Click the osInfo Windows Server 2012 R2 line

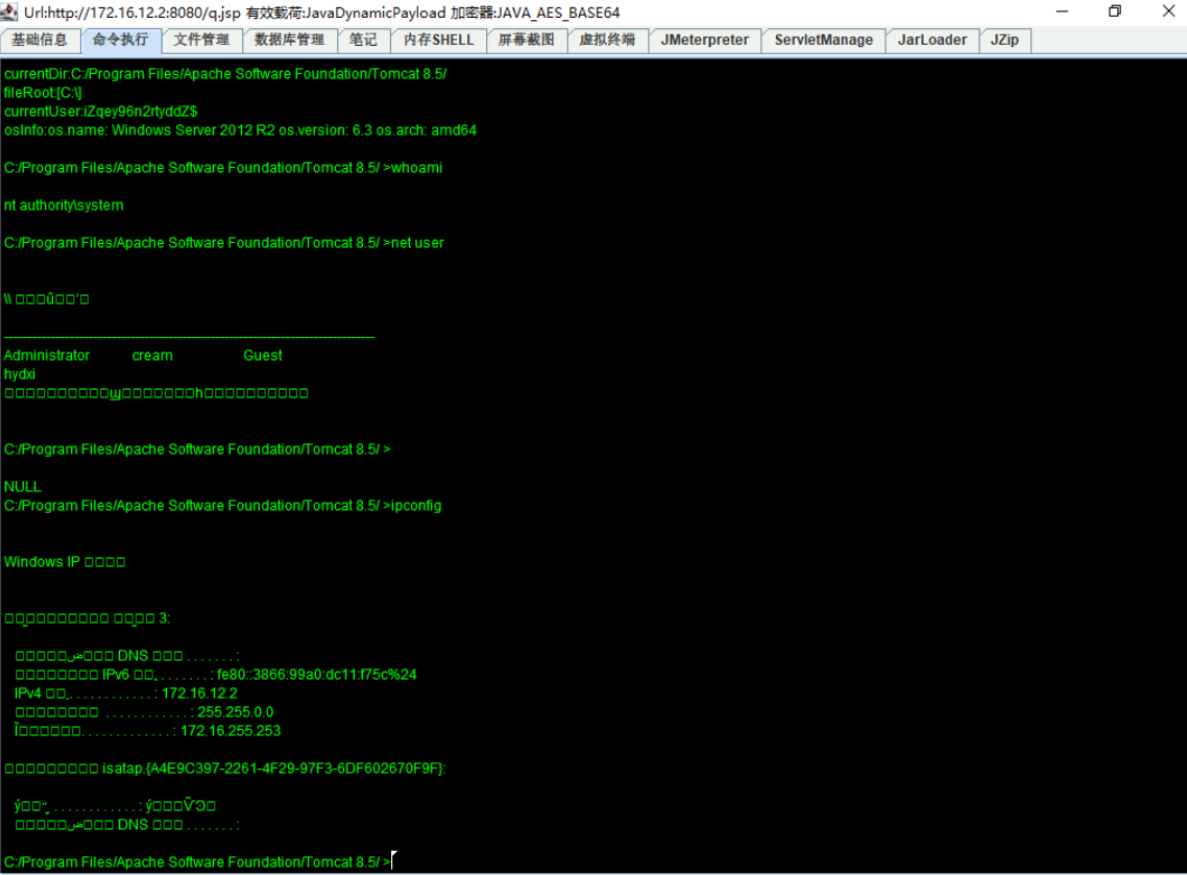click(240, 130)
